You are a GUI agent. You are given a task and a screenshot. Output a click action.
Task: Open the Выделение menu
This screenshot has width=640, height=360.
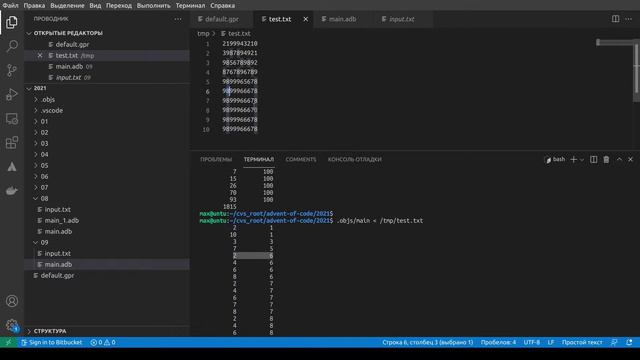coord(67,5)
